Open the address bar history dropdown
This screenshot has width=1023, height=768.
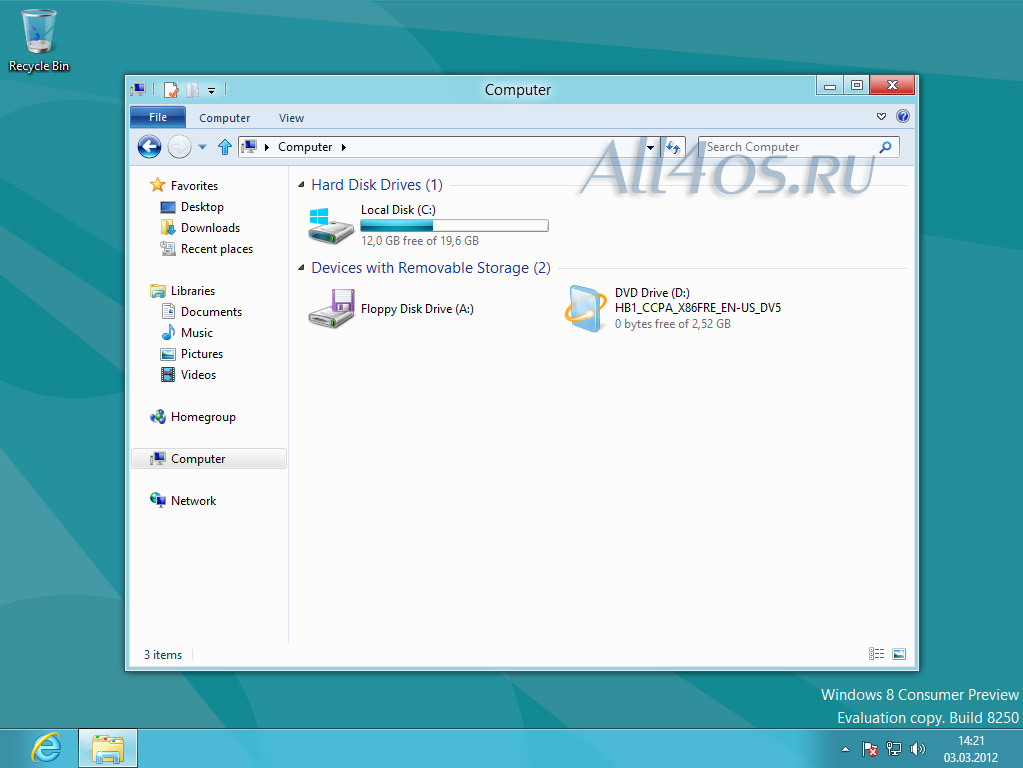click(650, 147)
